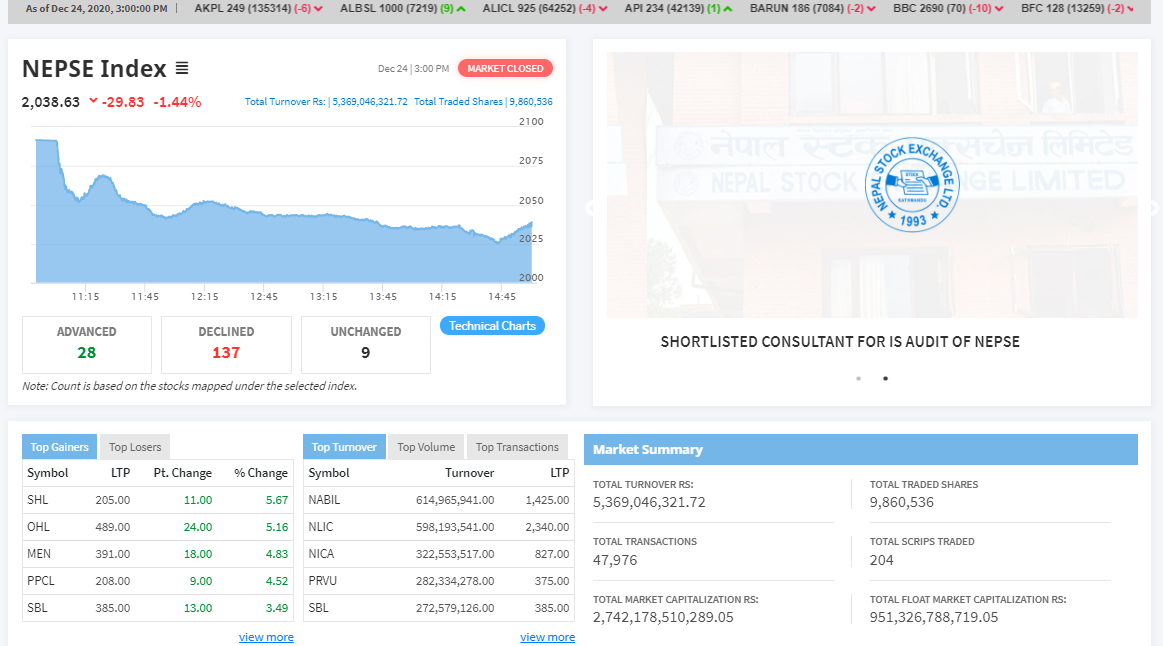This screenshot has width=1163, height=646.
Task: Click the ALBSL 1000 ticker entry
Action: [x=403, y=9]
